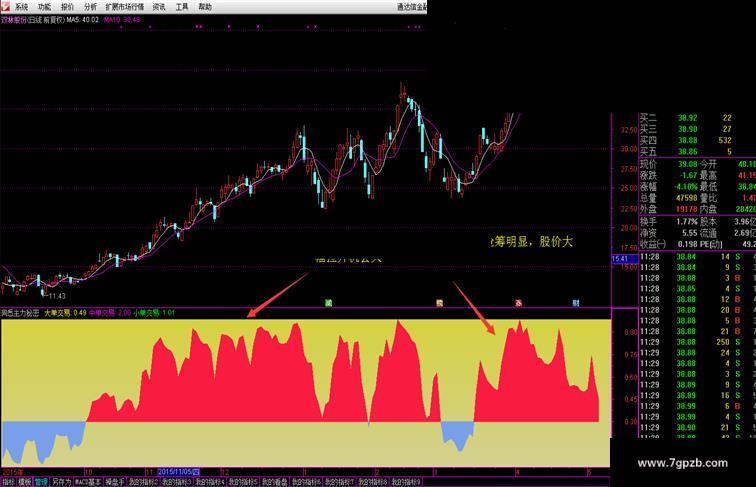Viewport: 756px width, 487px height.
Task: Switch to the 我的指标6 tab
Action: 306,482
